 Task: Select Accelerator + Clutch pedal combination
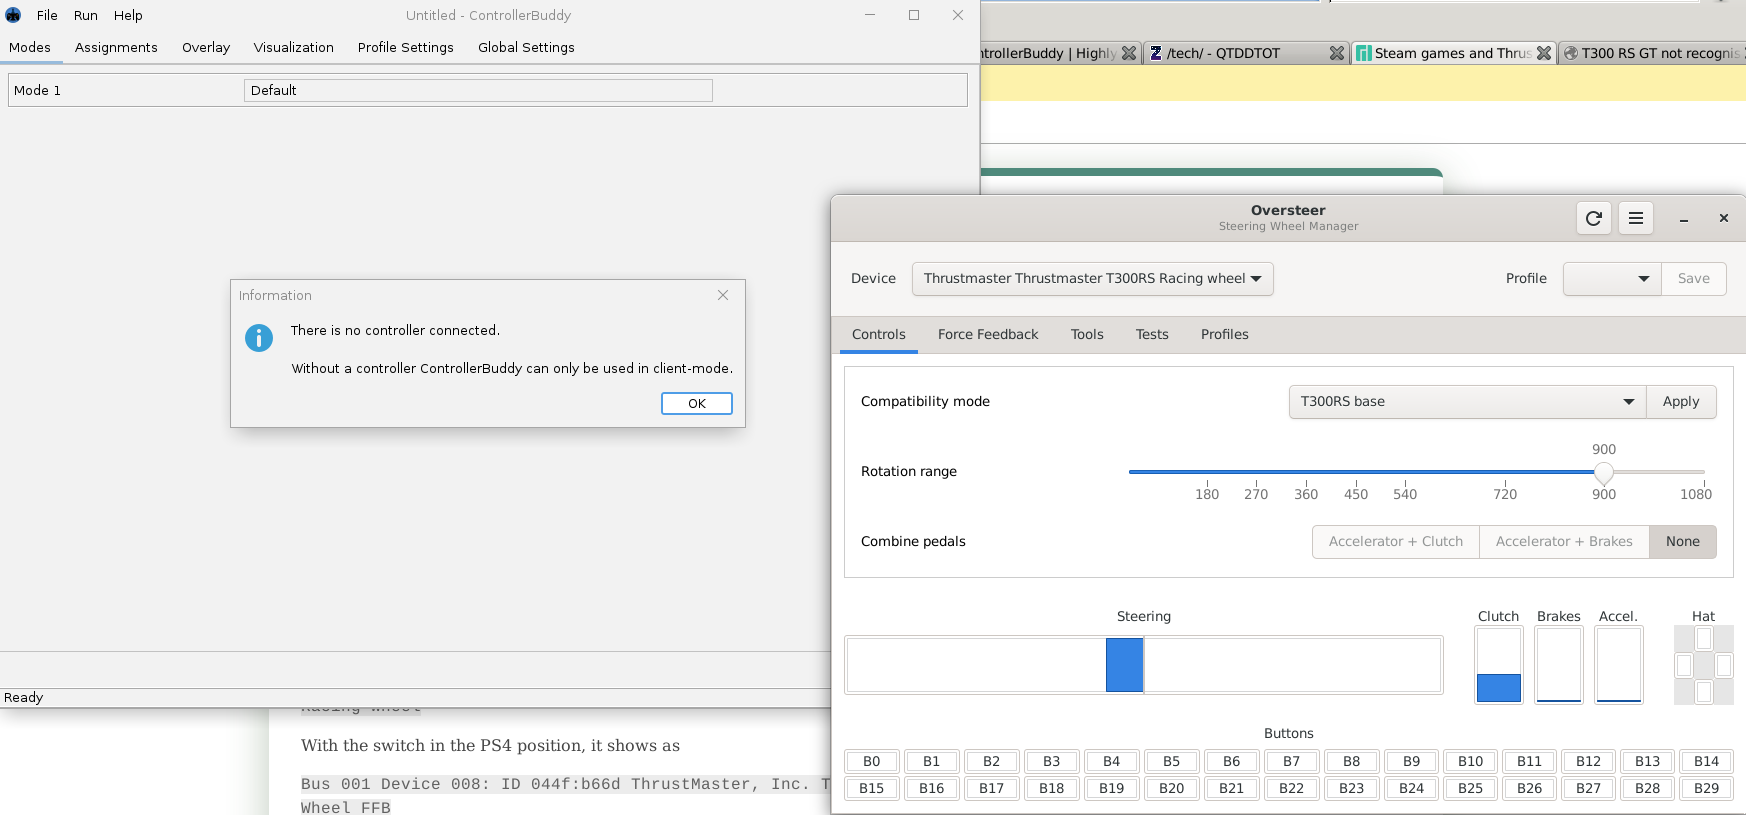tap(1396, 541)
